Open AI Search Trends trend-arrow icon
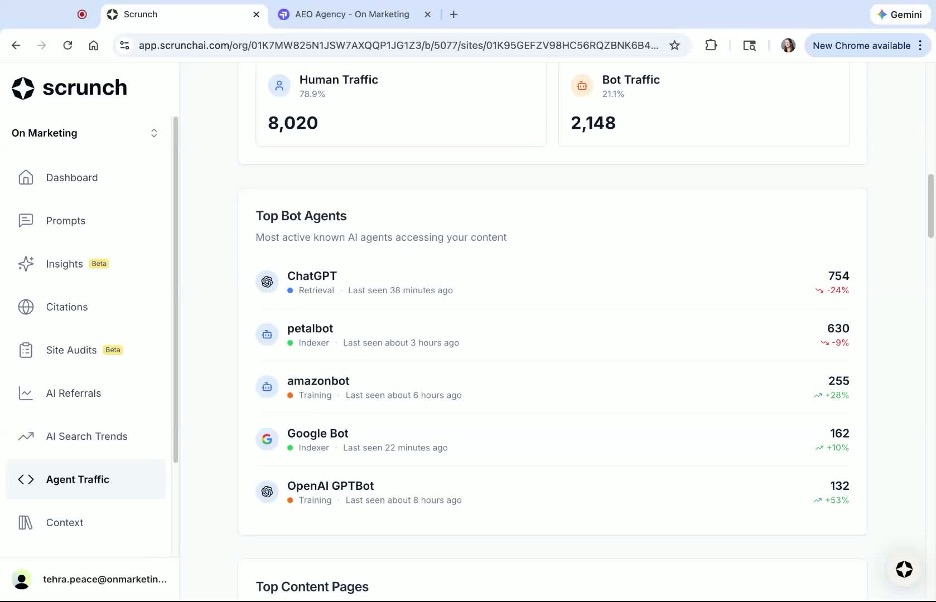 [27, 436]
